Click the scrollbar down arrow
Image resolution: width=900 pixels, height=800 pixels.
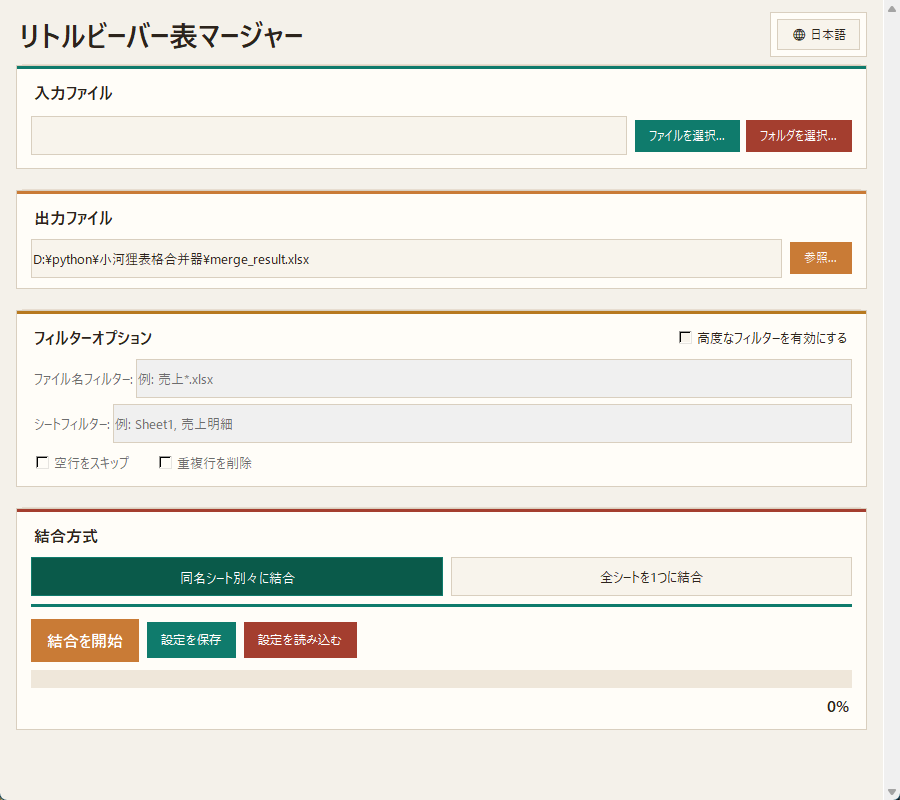pyautogui.click(x=891, y=793)
